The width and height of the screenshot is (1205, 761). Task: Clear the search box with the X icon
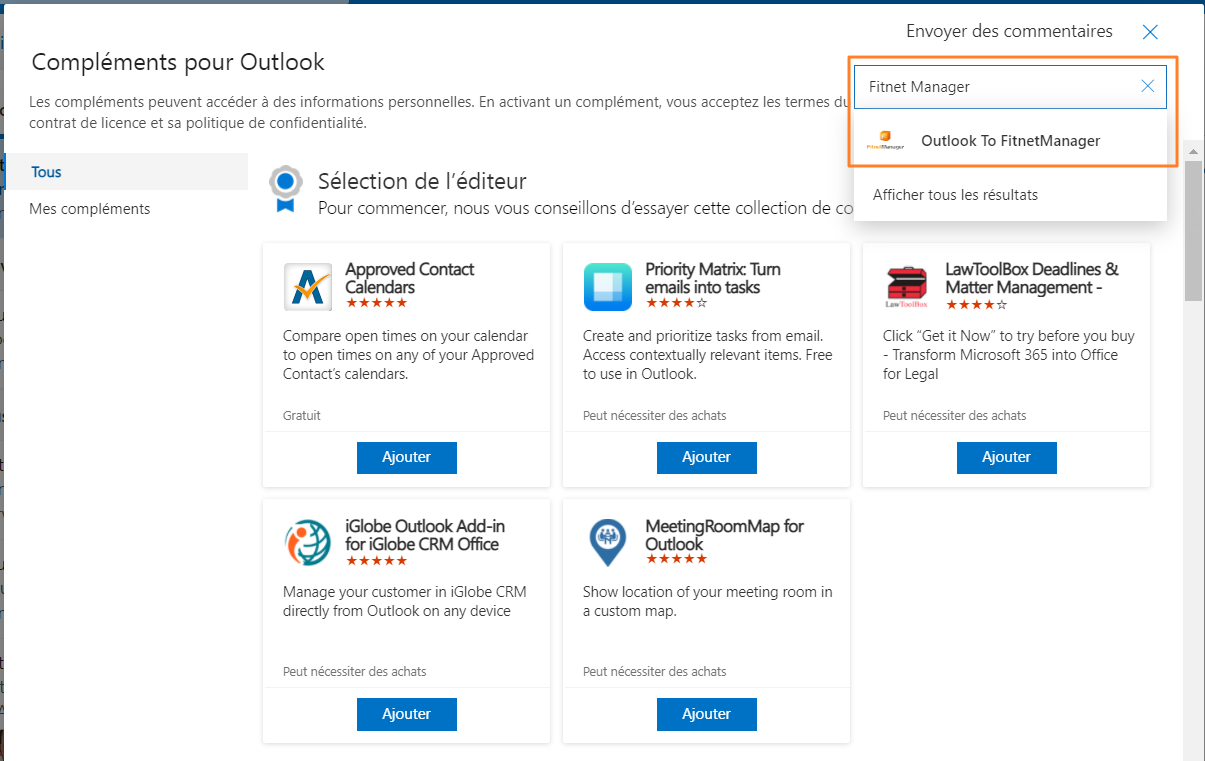tap(1147, 87)
